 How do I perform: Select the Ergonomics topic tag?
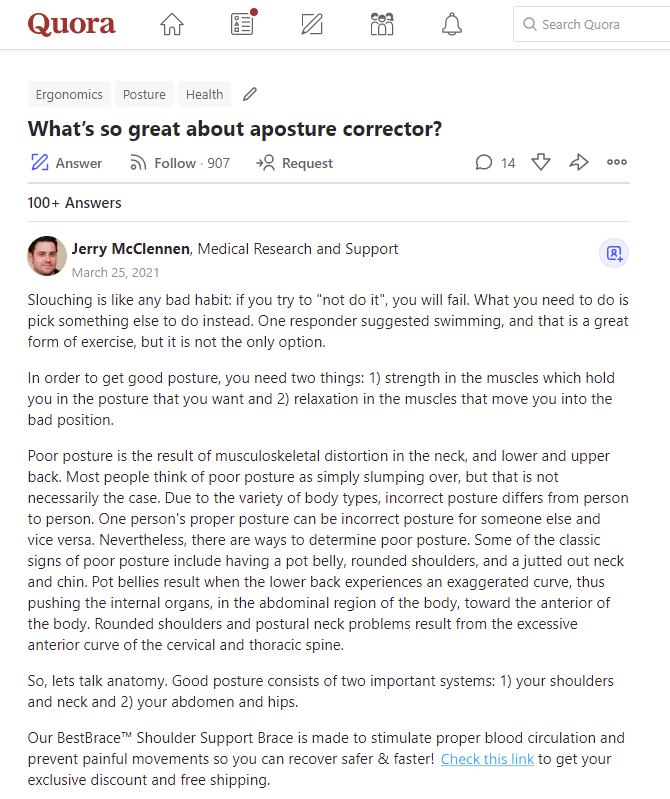click(x=69, y=94)
